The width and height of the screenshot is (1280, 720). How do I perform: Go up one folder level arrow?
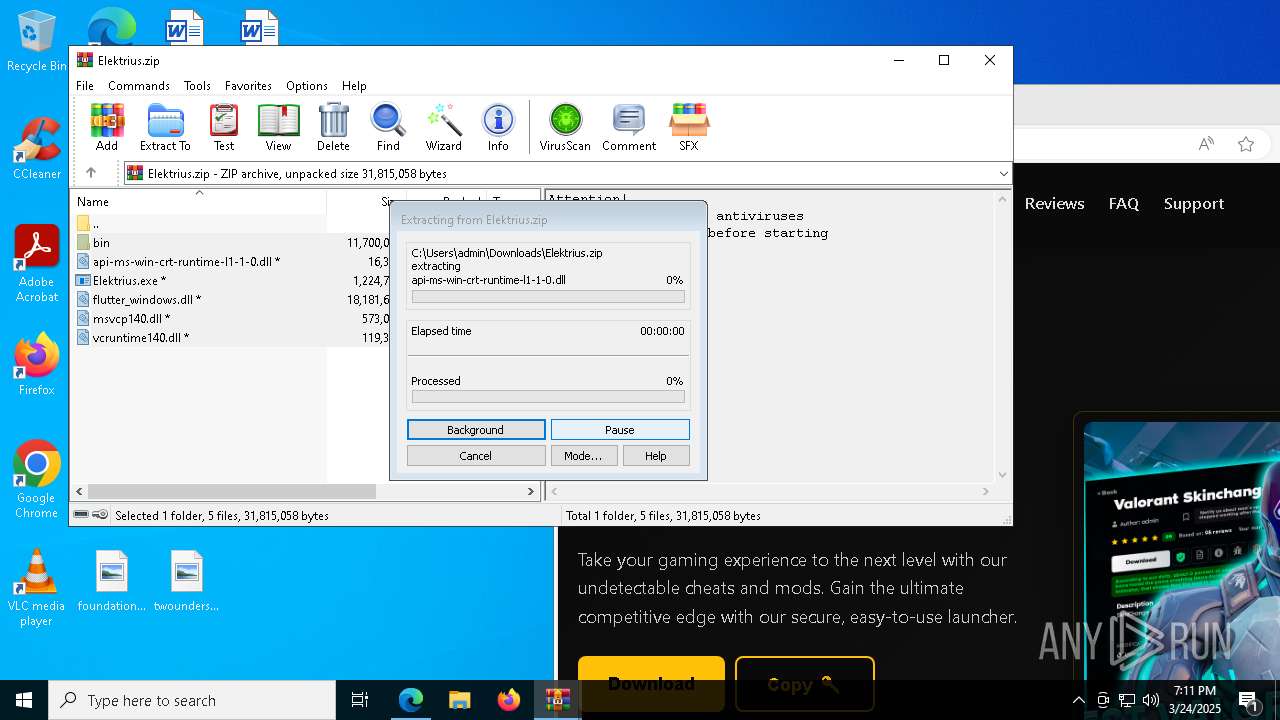pos(90,173)
